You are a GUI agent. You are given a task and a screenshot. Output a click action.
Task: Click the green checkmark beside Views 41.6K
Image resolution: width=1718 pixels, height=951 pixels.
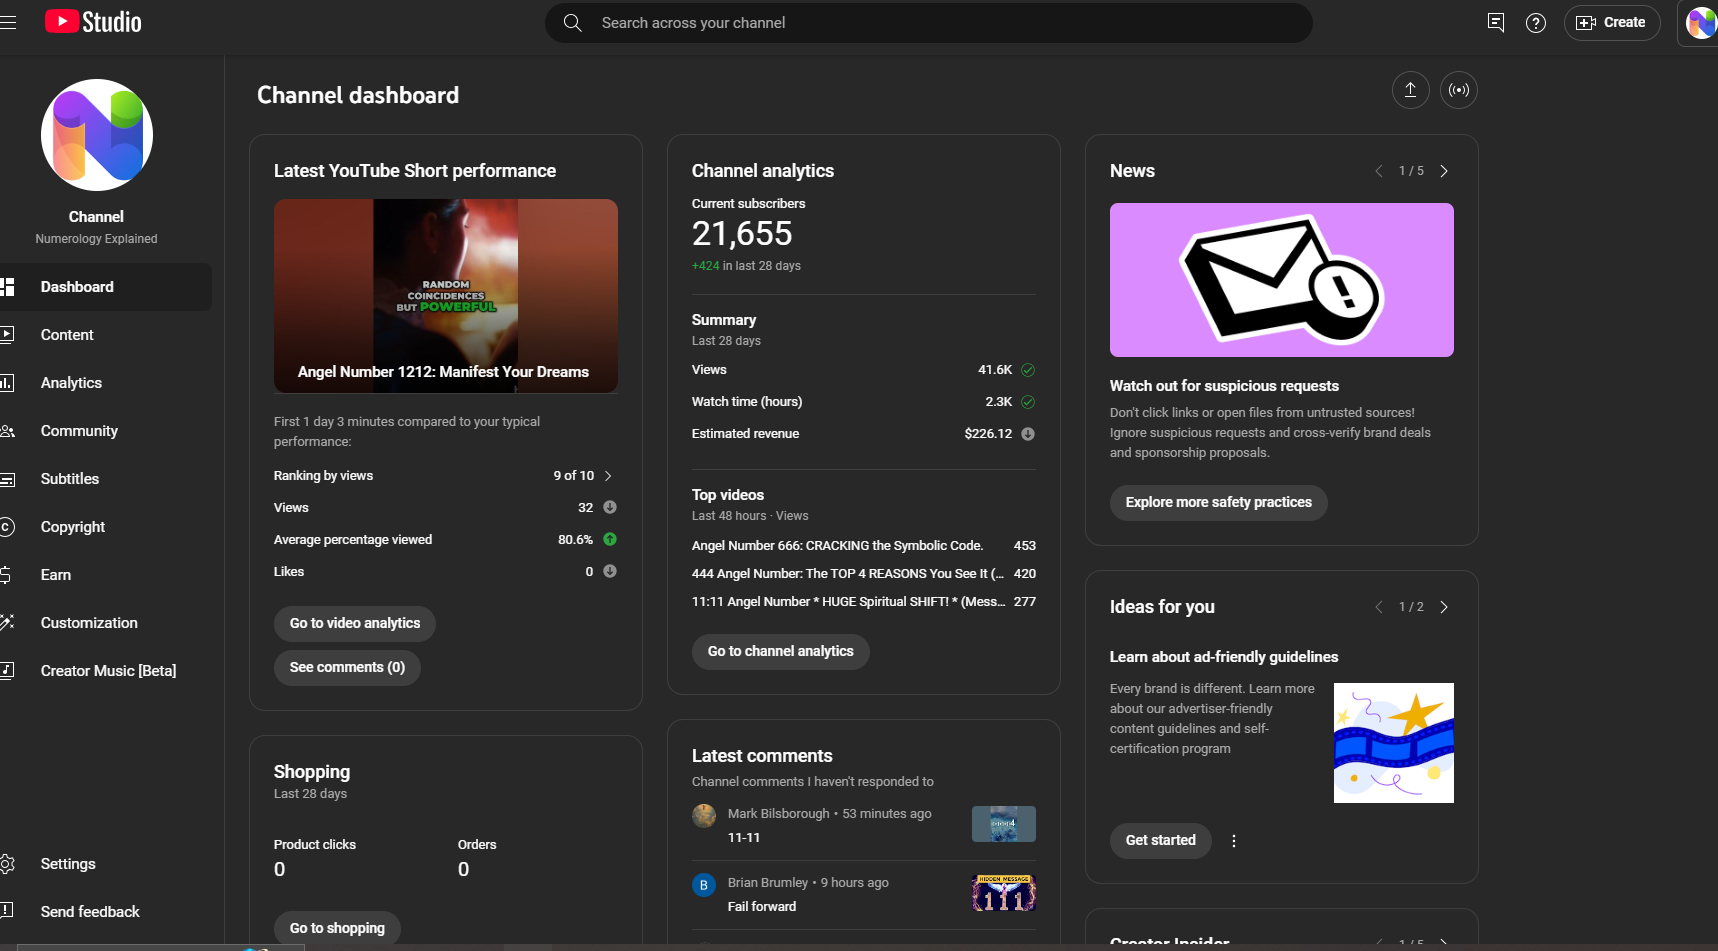point(1028,370)
